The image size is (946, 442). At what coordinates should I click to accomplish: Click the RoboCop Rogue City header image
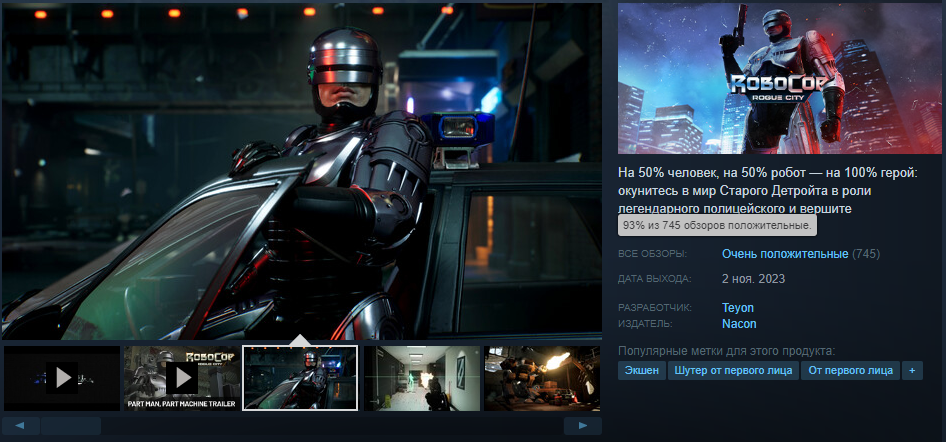[x=781, y=78]
